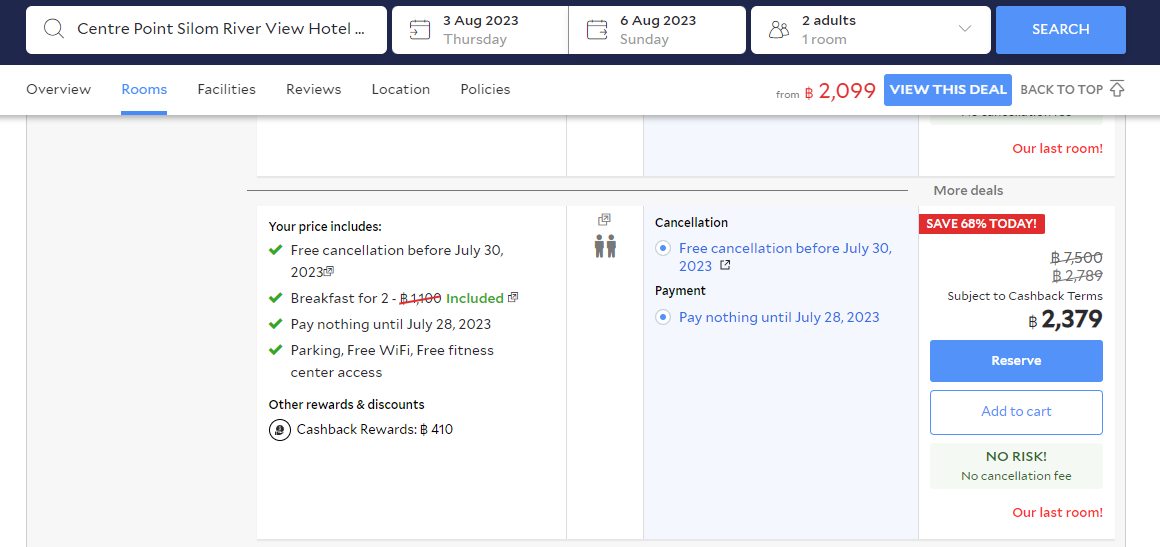Image resolution: width=1160 pixels, height=547 pixels.
Task: Click the check-out calendar icon
Action: point(596,30)
